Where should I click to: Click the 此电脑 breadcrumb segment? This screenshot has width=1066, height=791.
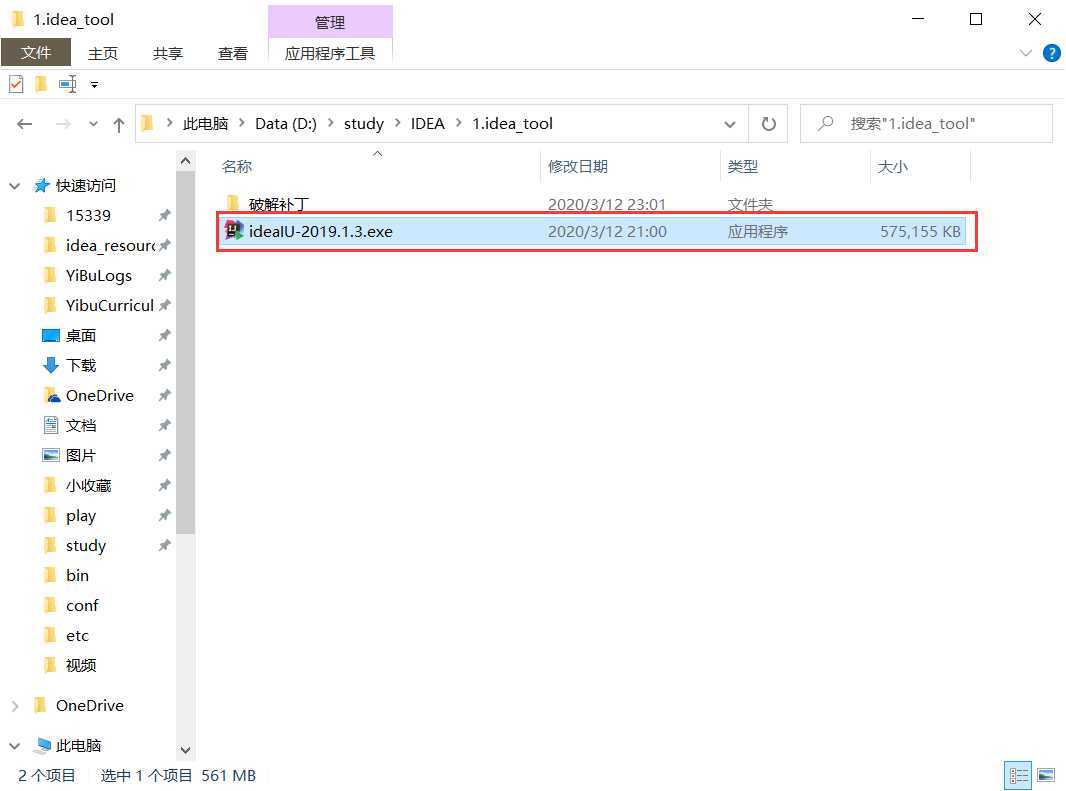tap(205, 124)
